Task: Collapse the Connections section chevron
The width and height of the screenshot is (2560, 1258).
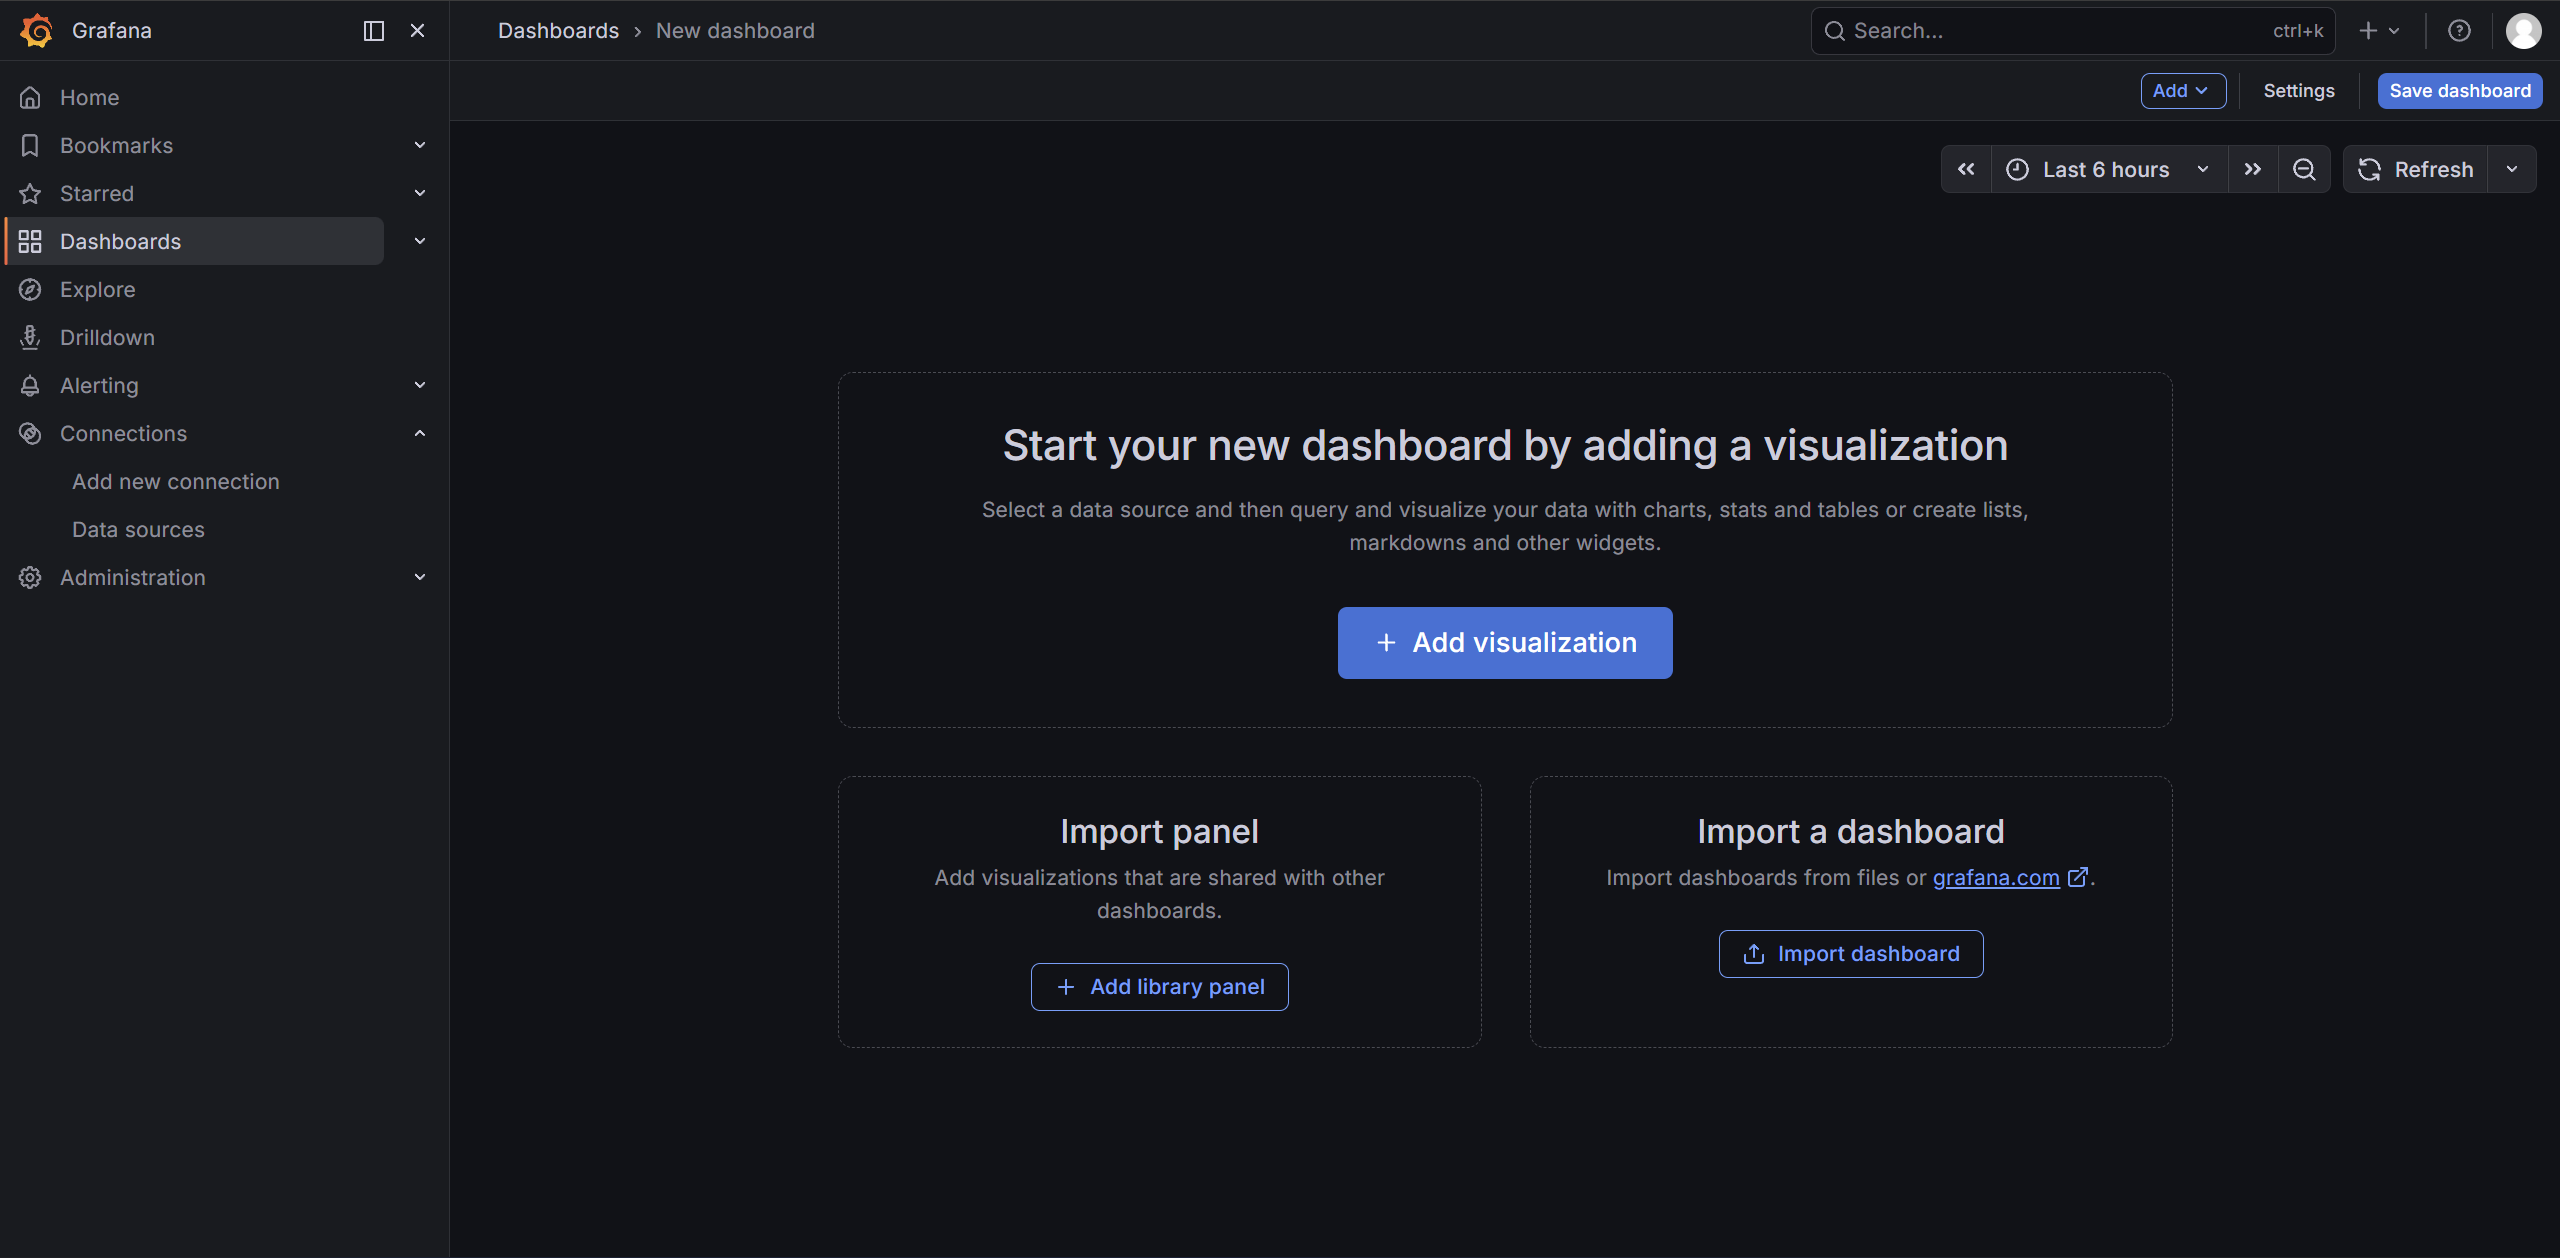Action: tap(420, 433)
